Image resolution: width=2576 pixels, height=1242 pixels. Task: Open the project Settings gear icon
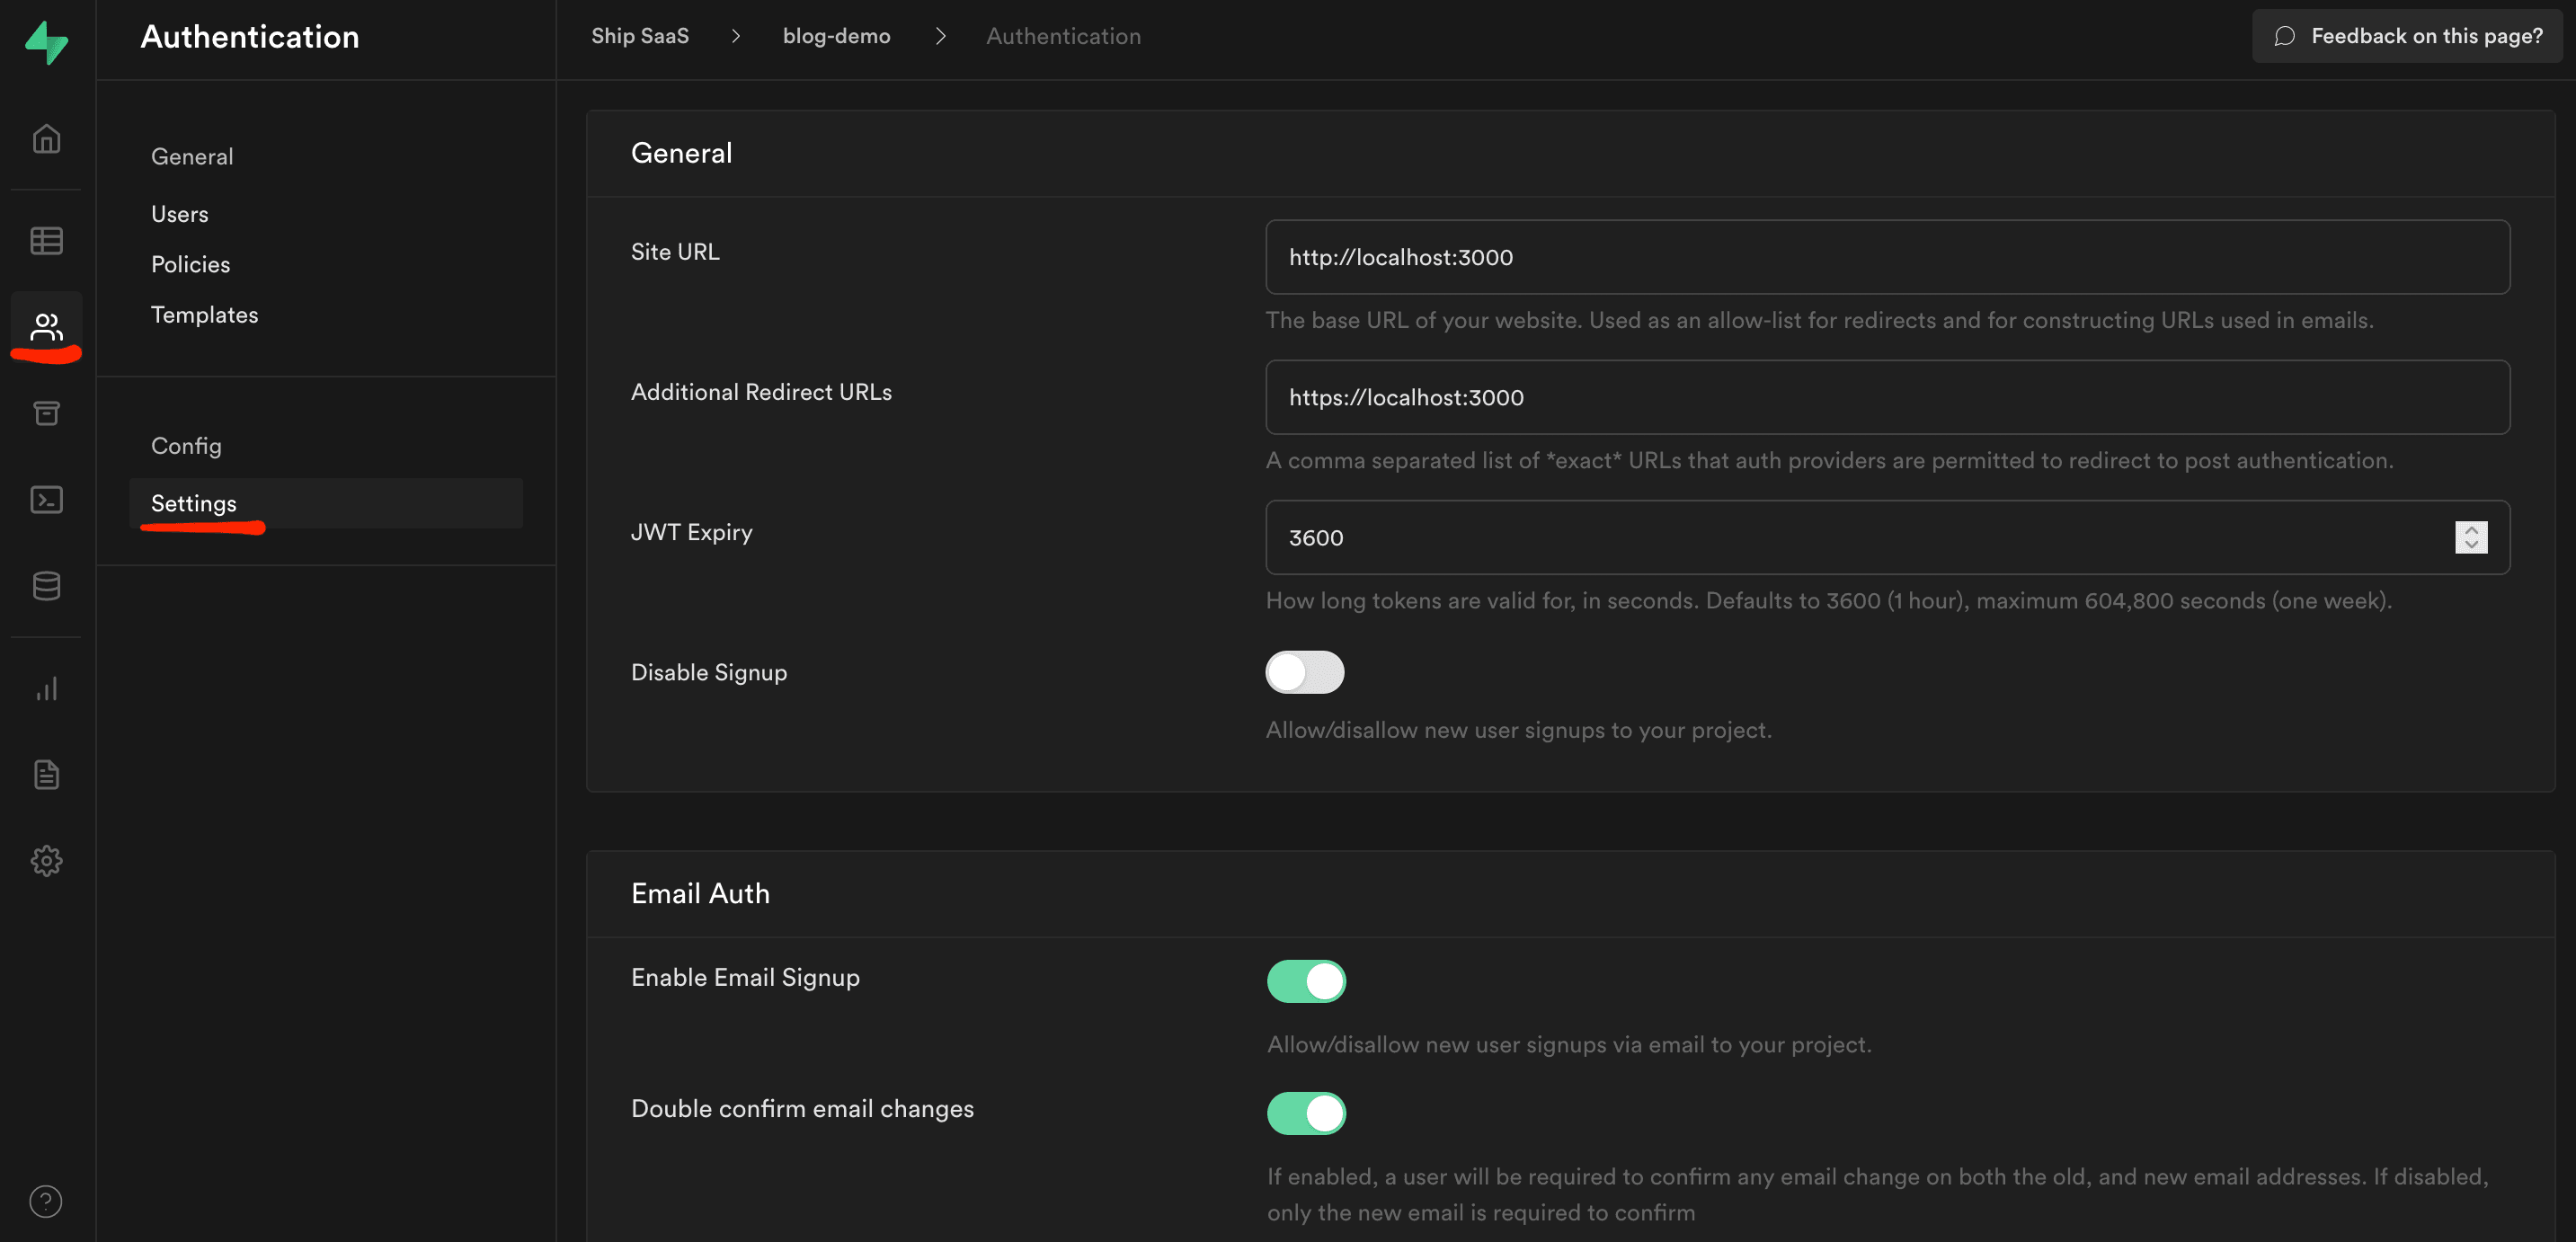46,860
